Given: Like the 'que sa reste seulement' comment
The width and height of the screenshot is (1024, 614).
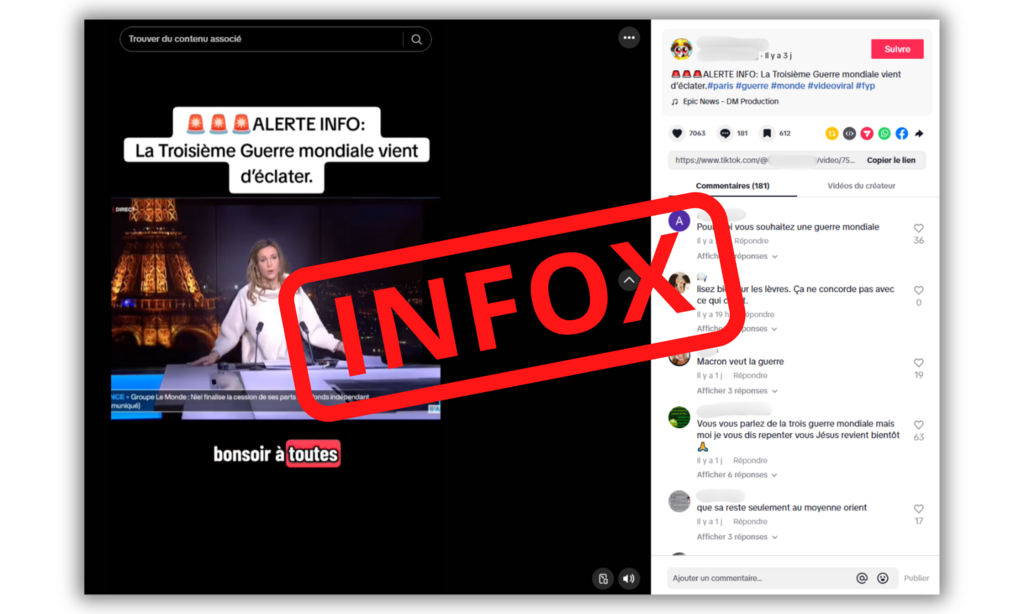Looking at the screenshot, I should coord(918,509).
